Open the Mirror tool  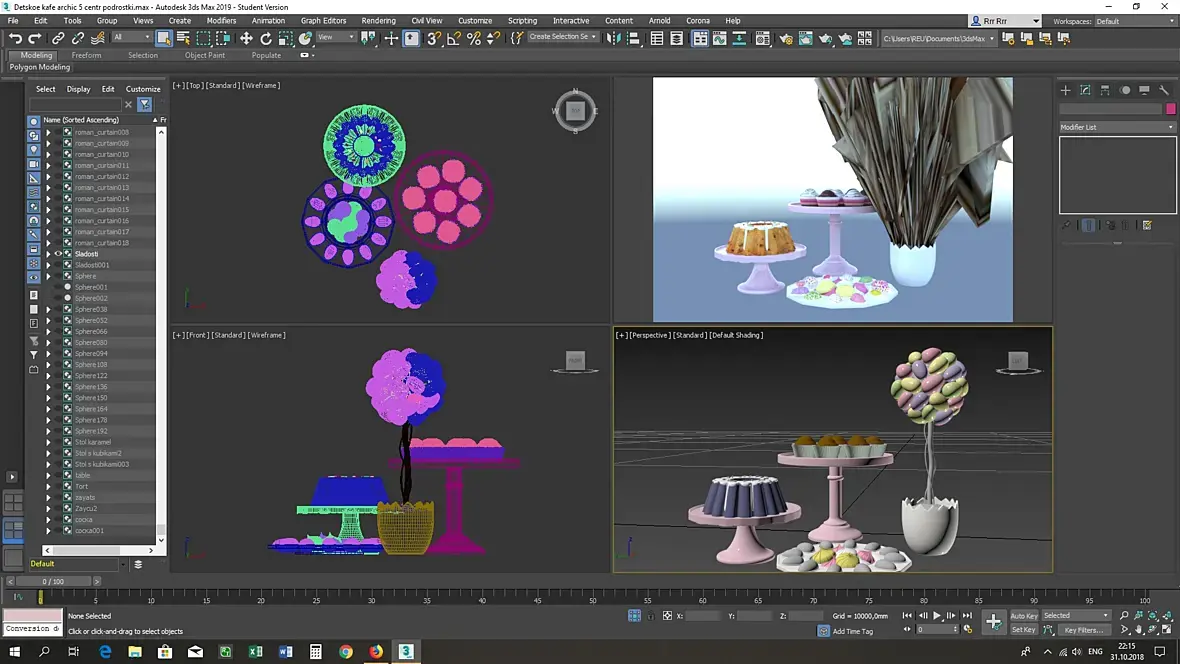[613, 38]
